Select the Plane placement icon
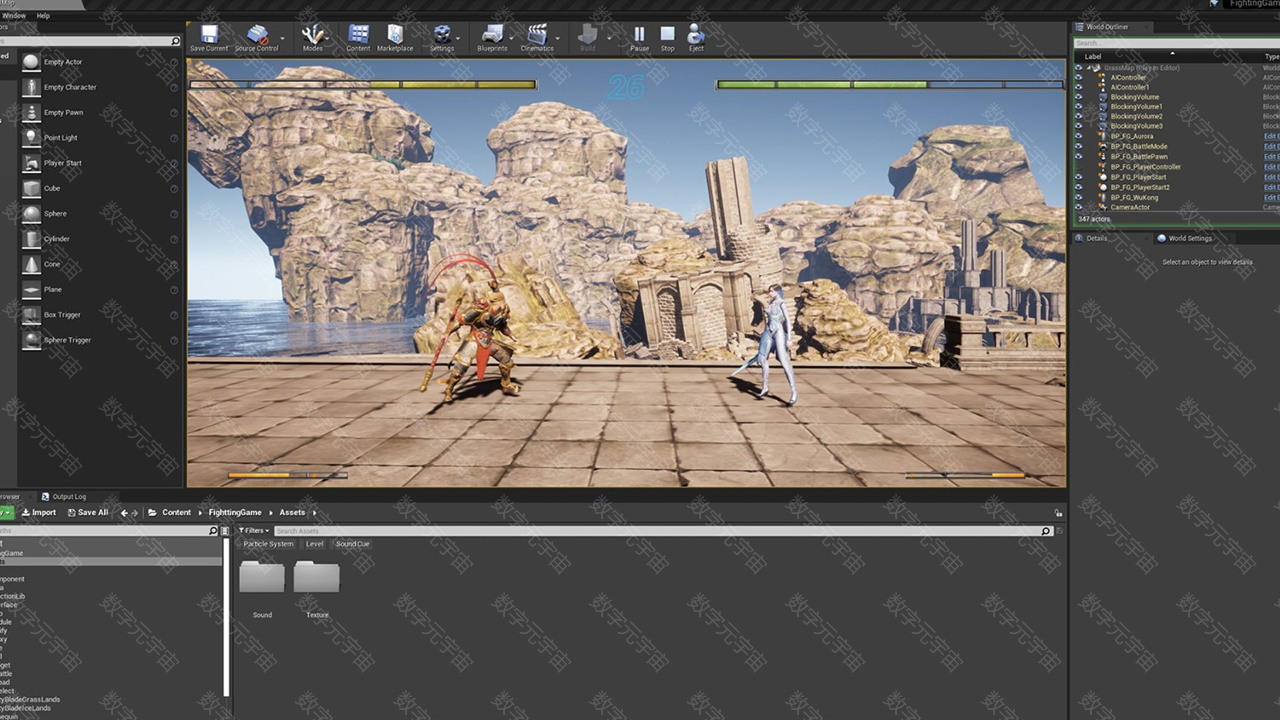 [31, 289]
